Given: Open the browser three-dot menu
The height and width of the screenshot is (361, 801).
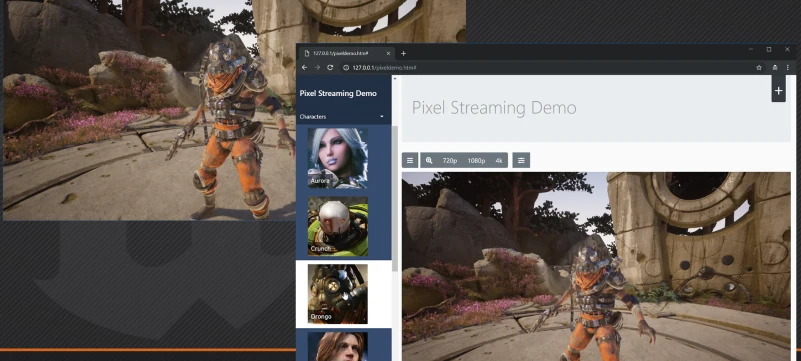Looking at the screenshot, I should [788, 67].
